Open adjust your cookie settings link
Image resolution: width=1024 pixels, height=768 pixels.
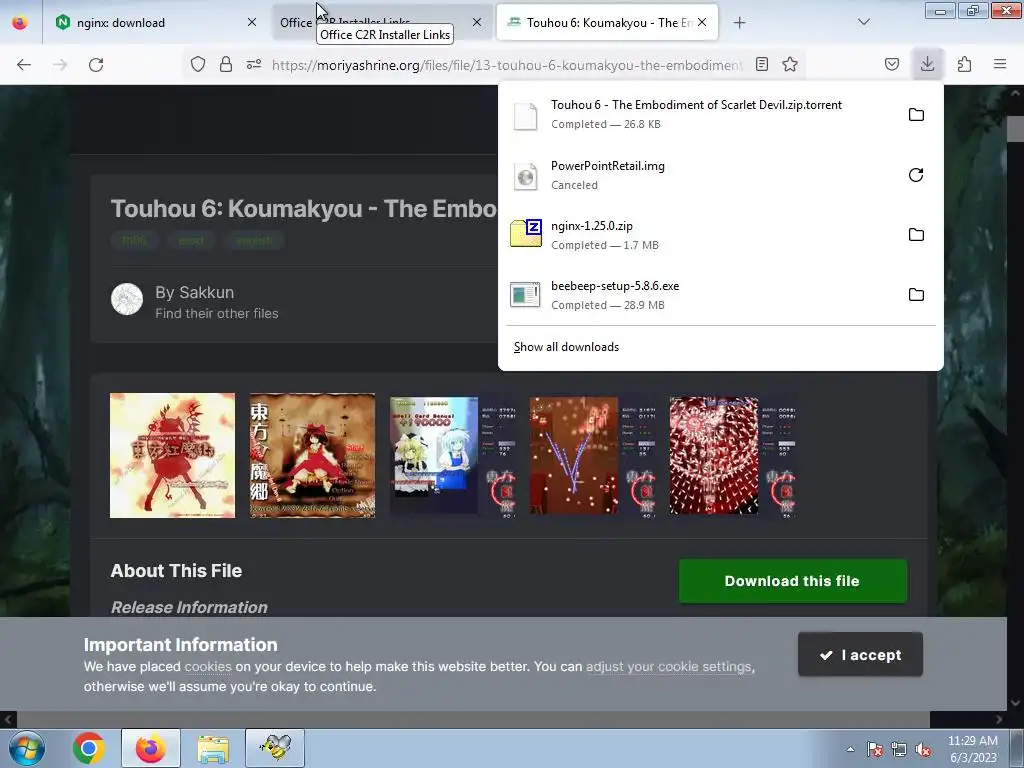[x=668, y=667]
